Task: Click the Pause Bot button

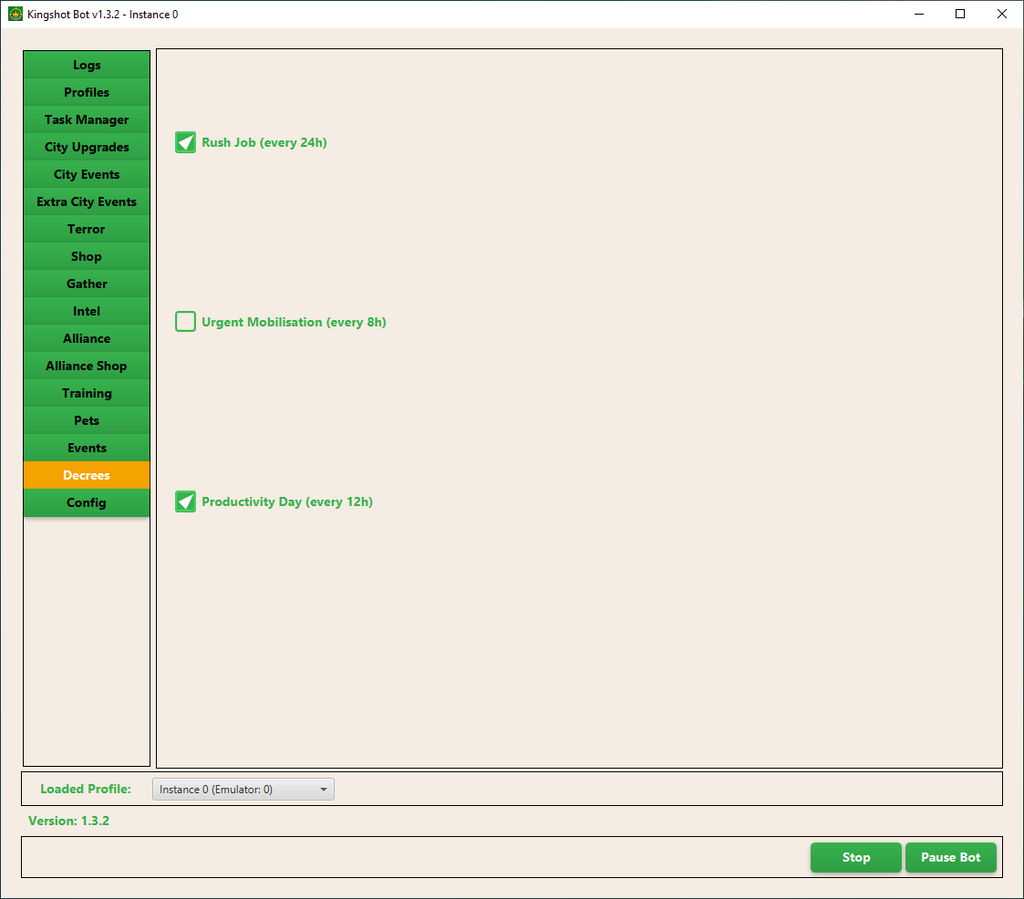Action: (950, 858)
